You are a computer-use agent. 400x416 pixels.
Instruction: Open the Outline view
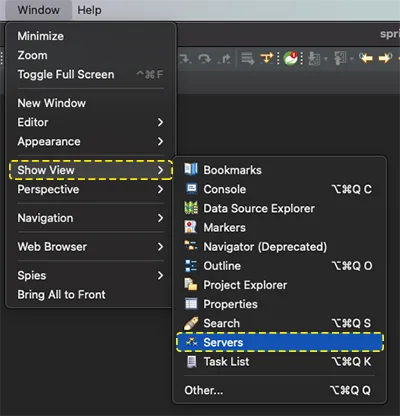[280, 266]
